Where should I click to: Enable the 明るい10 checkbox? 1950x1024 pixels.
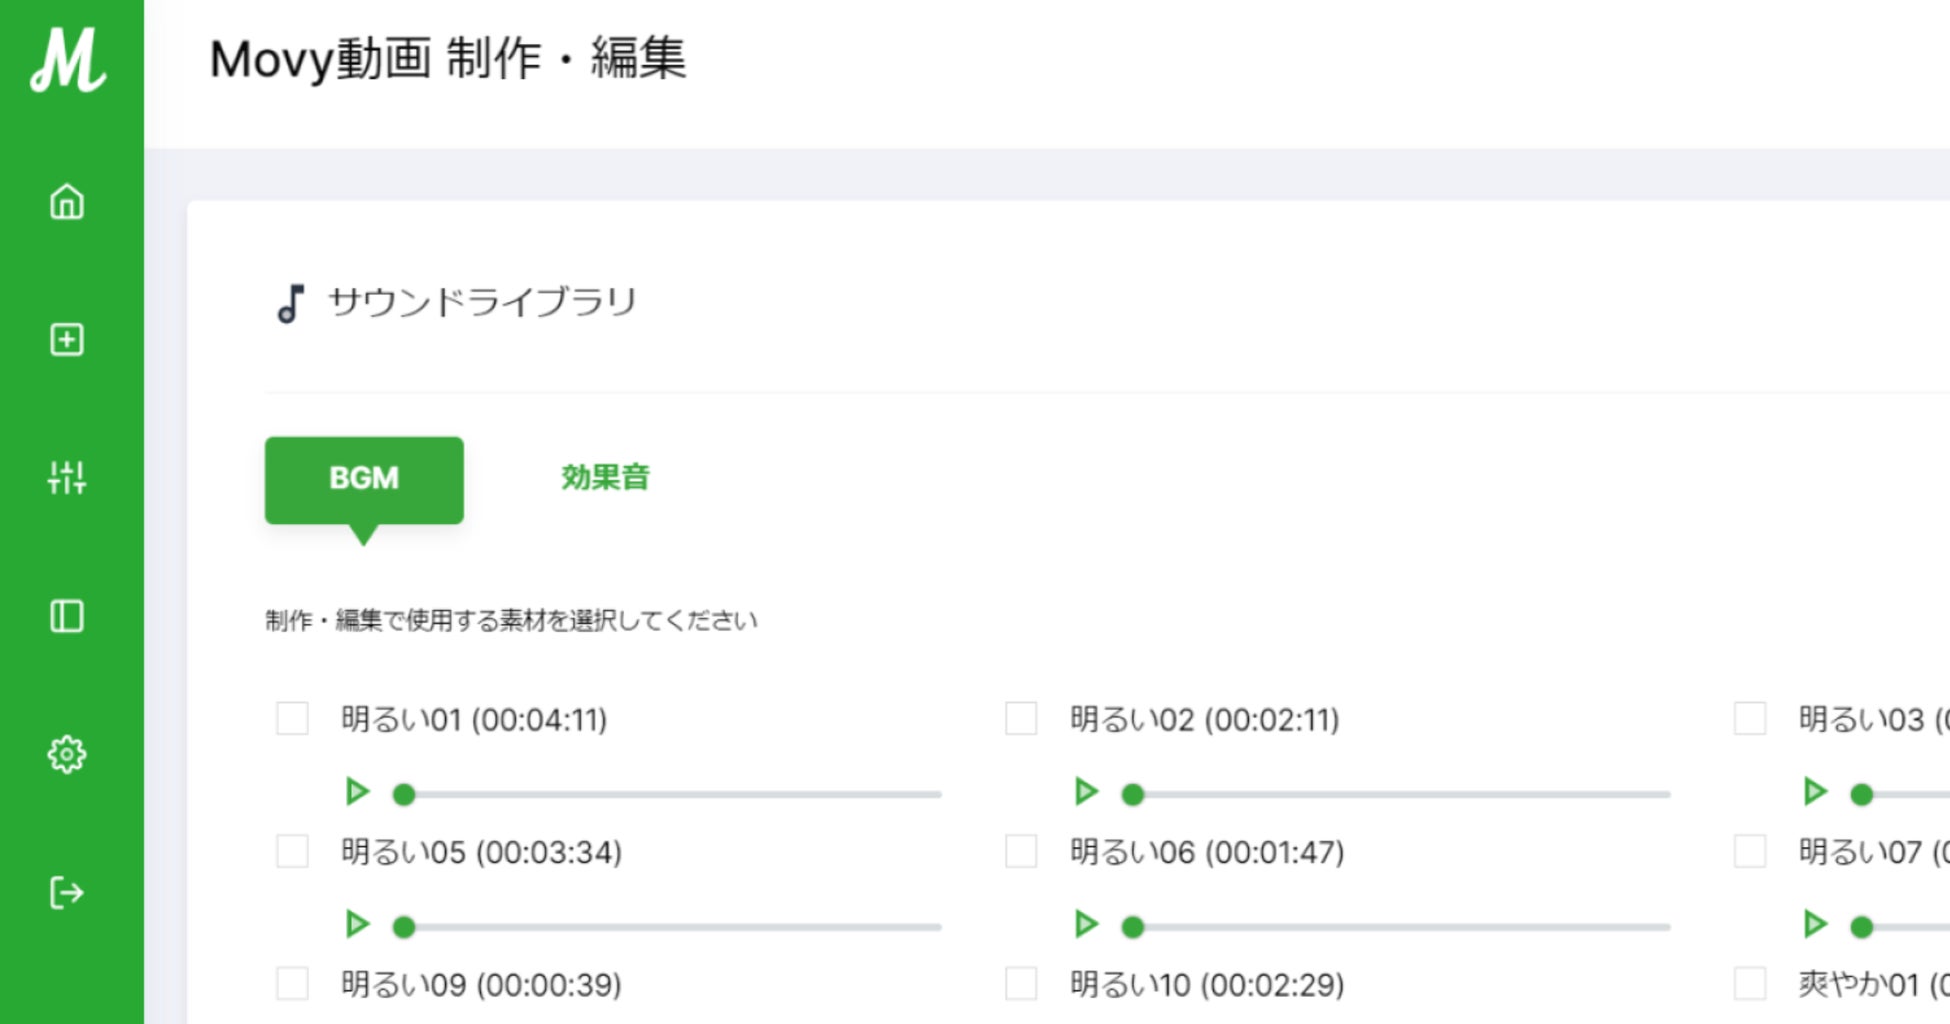1021,983
